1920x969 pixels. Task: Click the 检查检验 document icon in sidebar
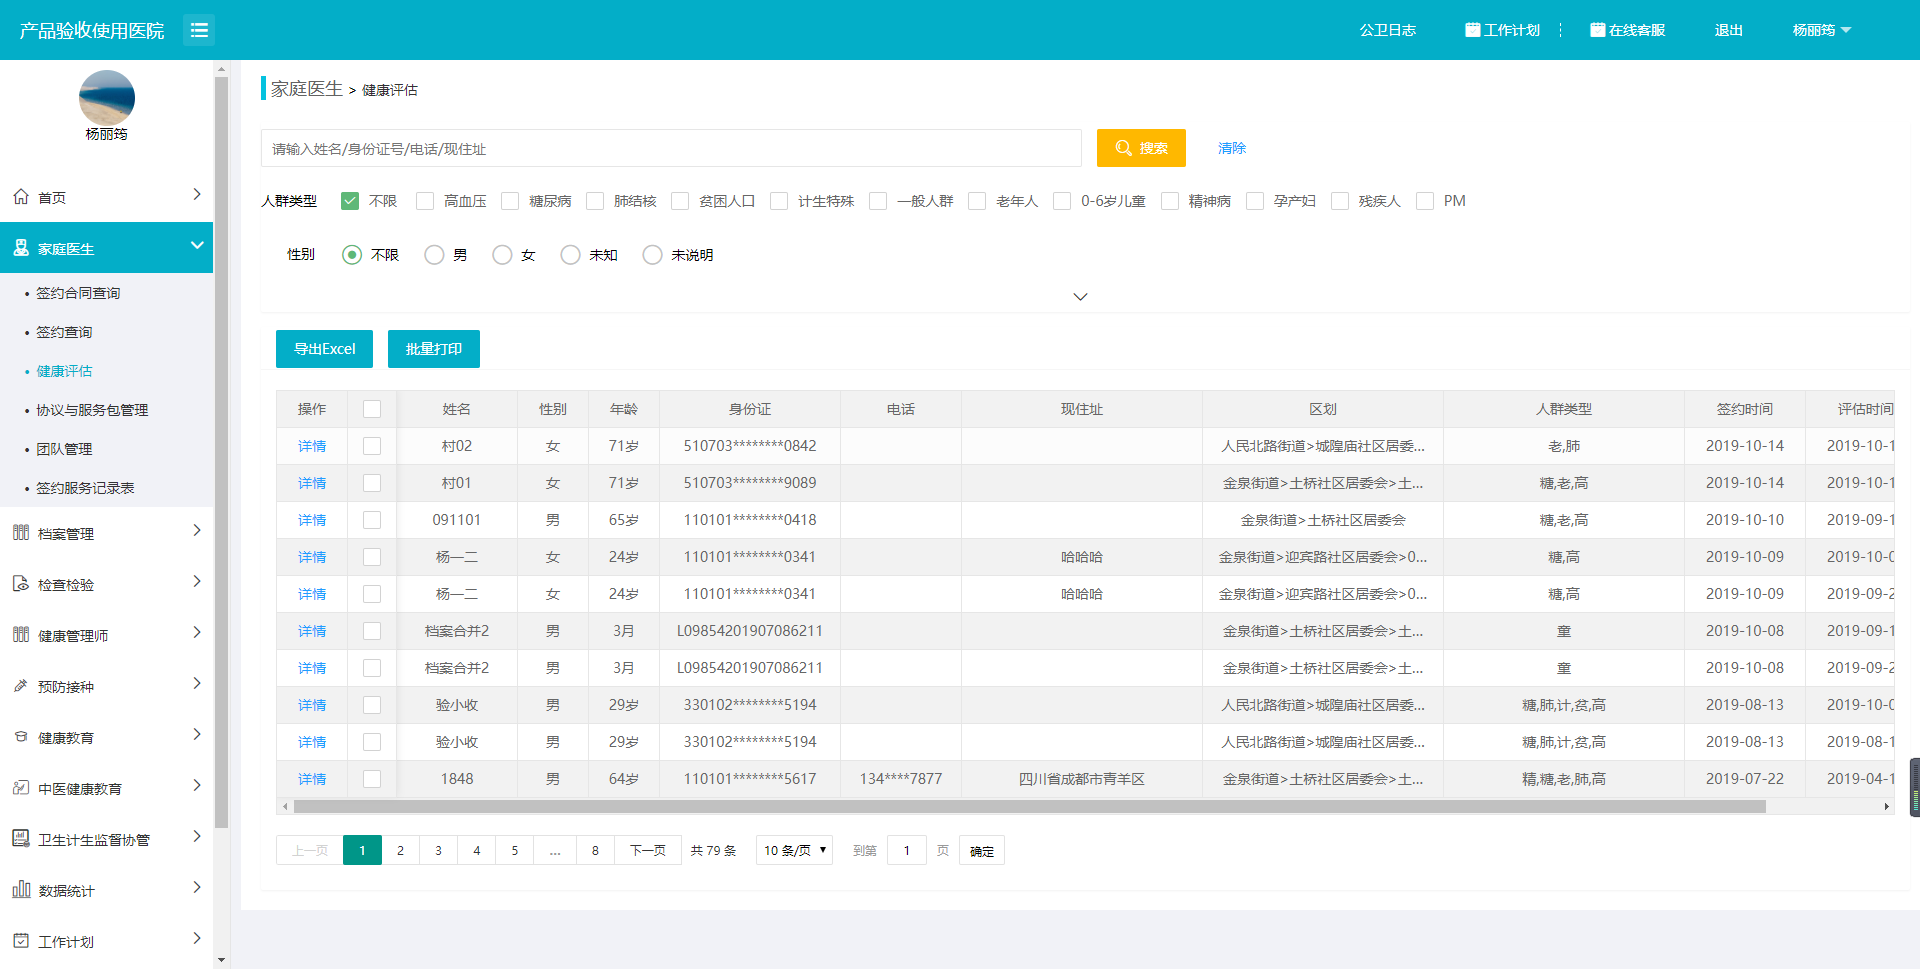click(x=21, y=584)
